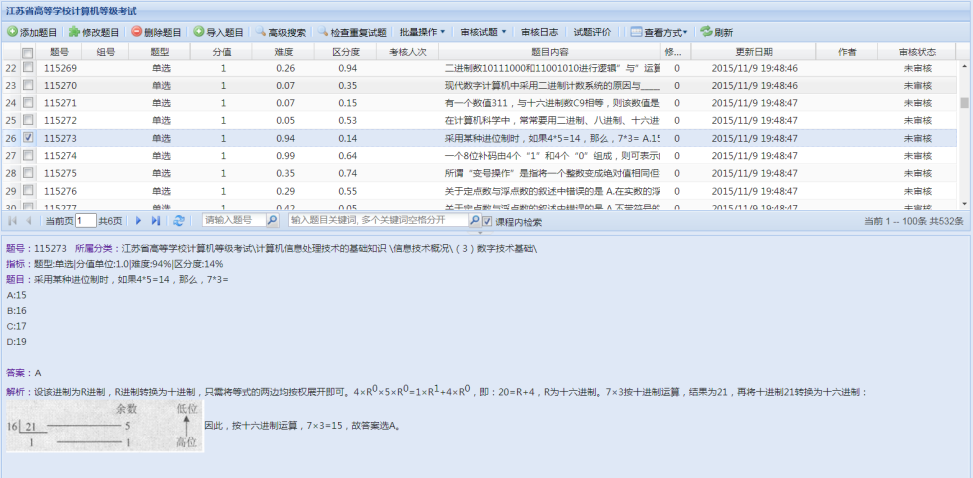Screen dimensions: 973x478
Task: Toggle the 课程内检索 checkbox
Action: click(x=487, y=221)
